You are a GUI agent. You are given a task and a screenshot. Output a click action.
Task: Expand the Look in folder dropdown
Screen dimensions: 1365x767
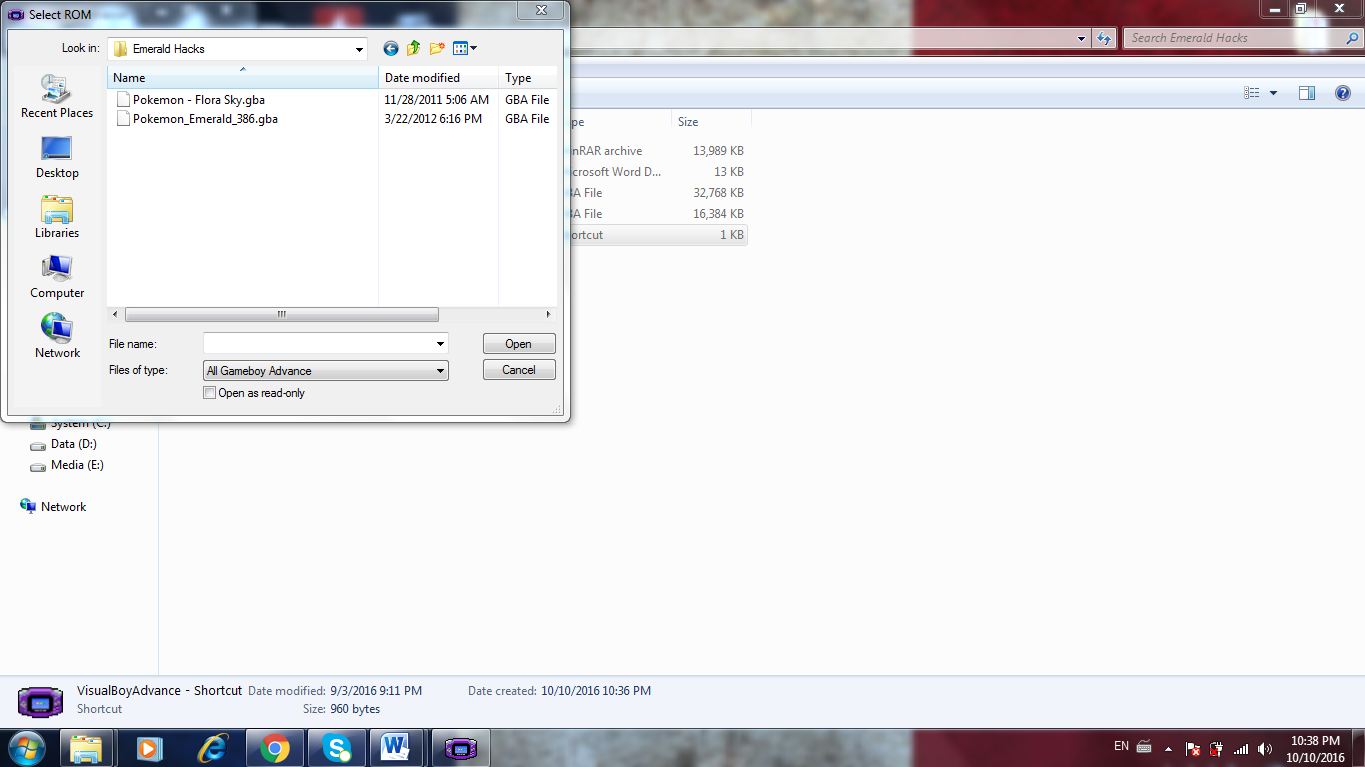(x=359, y=49)
